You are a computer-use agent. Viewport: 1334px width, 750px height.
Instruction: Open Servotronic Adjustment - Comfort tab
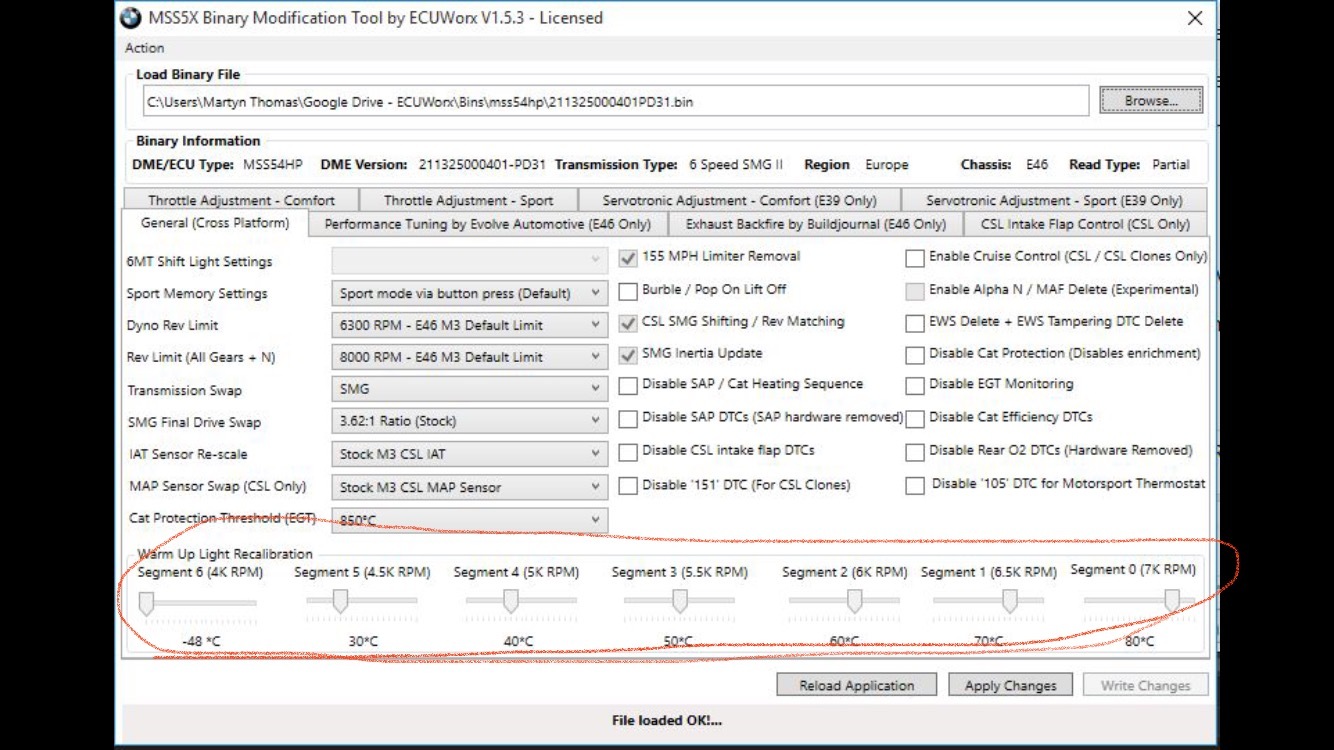[x=739, y=200]
